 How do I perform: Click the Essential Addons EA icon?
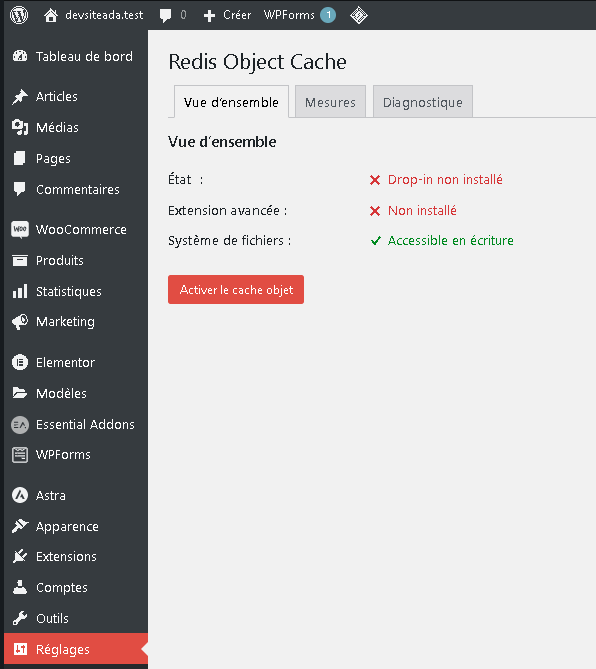coord(20,425)
